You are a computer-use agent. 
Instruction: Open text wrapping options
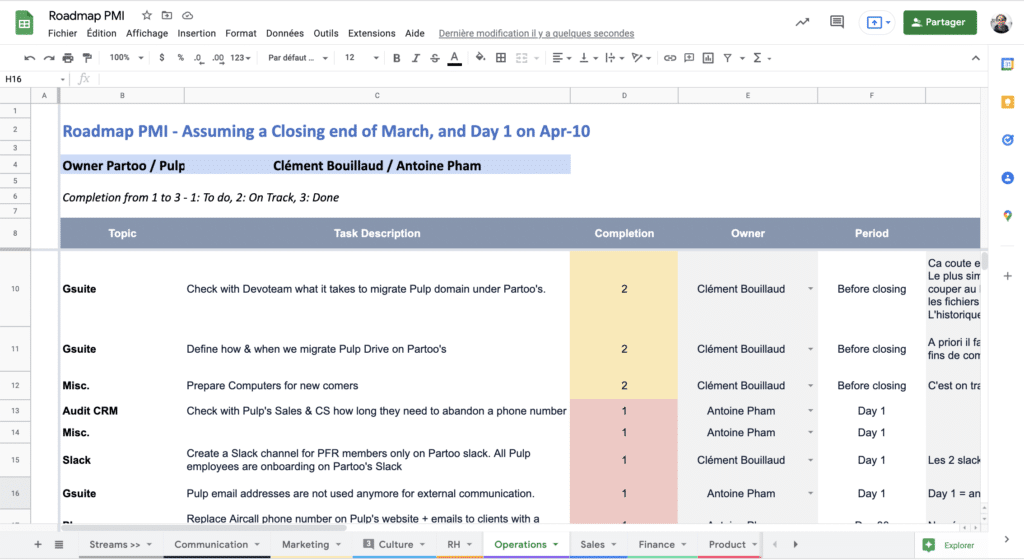tap(614, 58)
